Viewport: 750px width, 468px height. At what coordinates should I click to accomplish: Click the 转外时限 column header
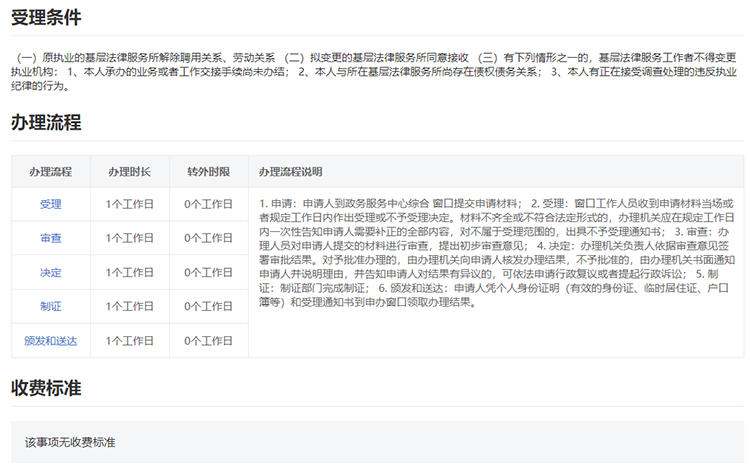pos(209,172)
